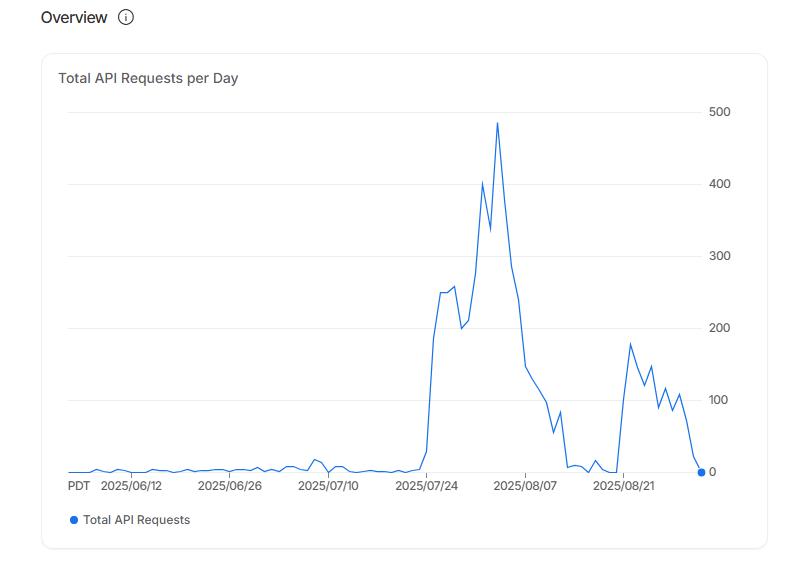Click the 500 label on the y-axis
The width and height of the screenshot is (785, 567).
point(720,112)
